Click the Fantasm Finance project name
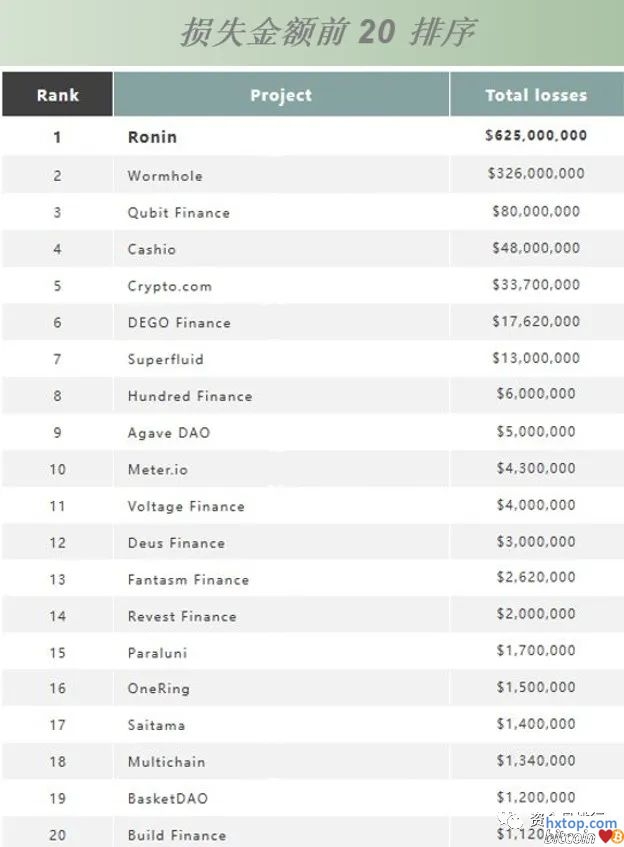624x847 pixels. 188,580
